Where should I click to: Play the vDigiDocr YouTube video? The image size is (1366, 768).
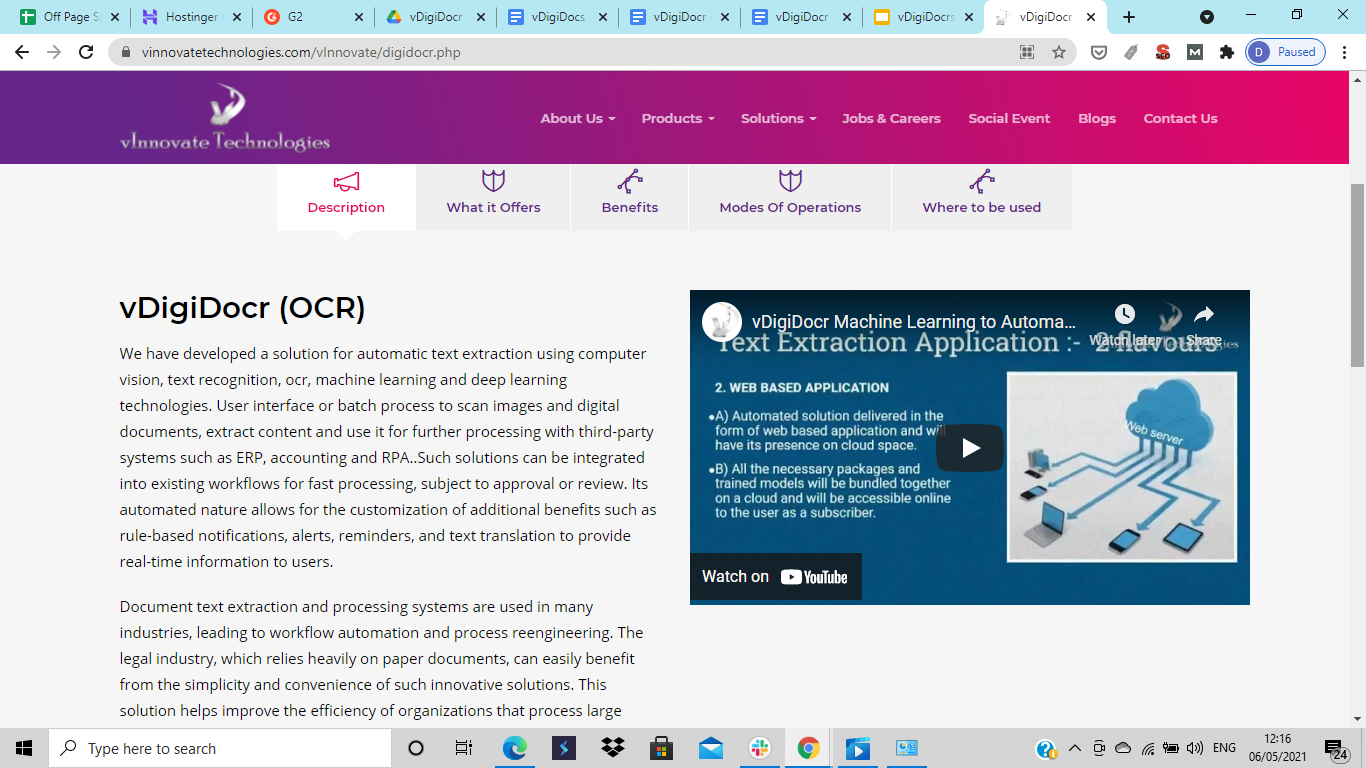970,448
